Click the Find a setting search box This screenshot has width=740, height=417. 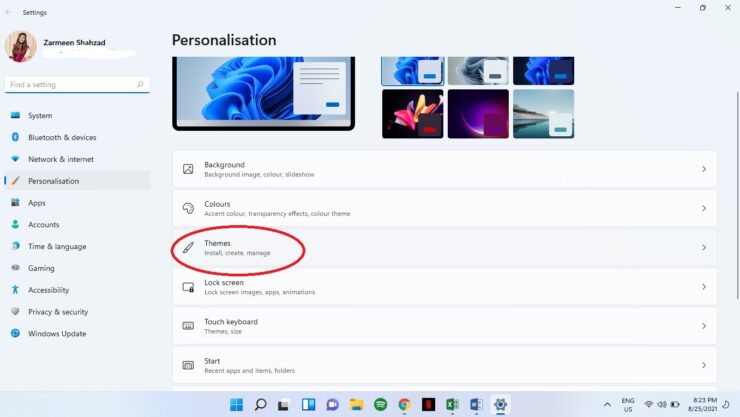tap(70, 85)
